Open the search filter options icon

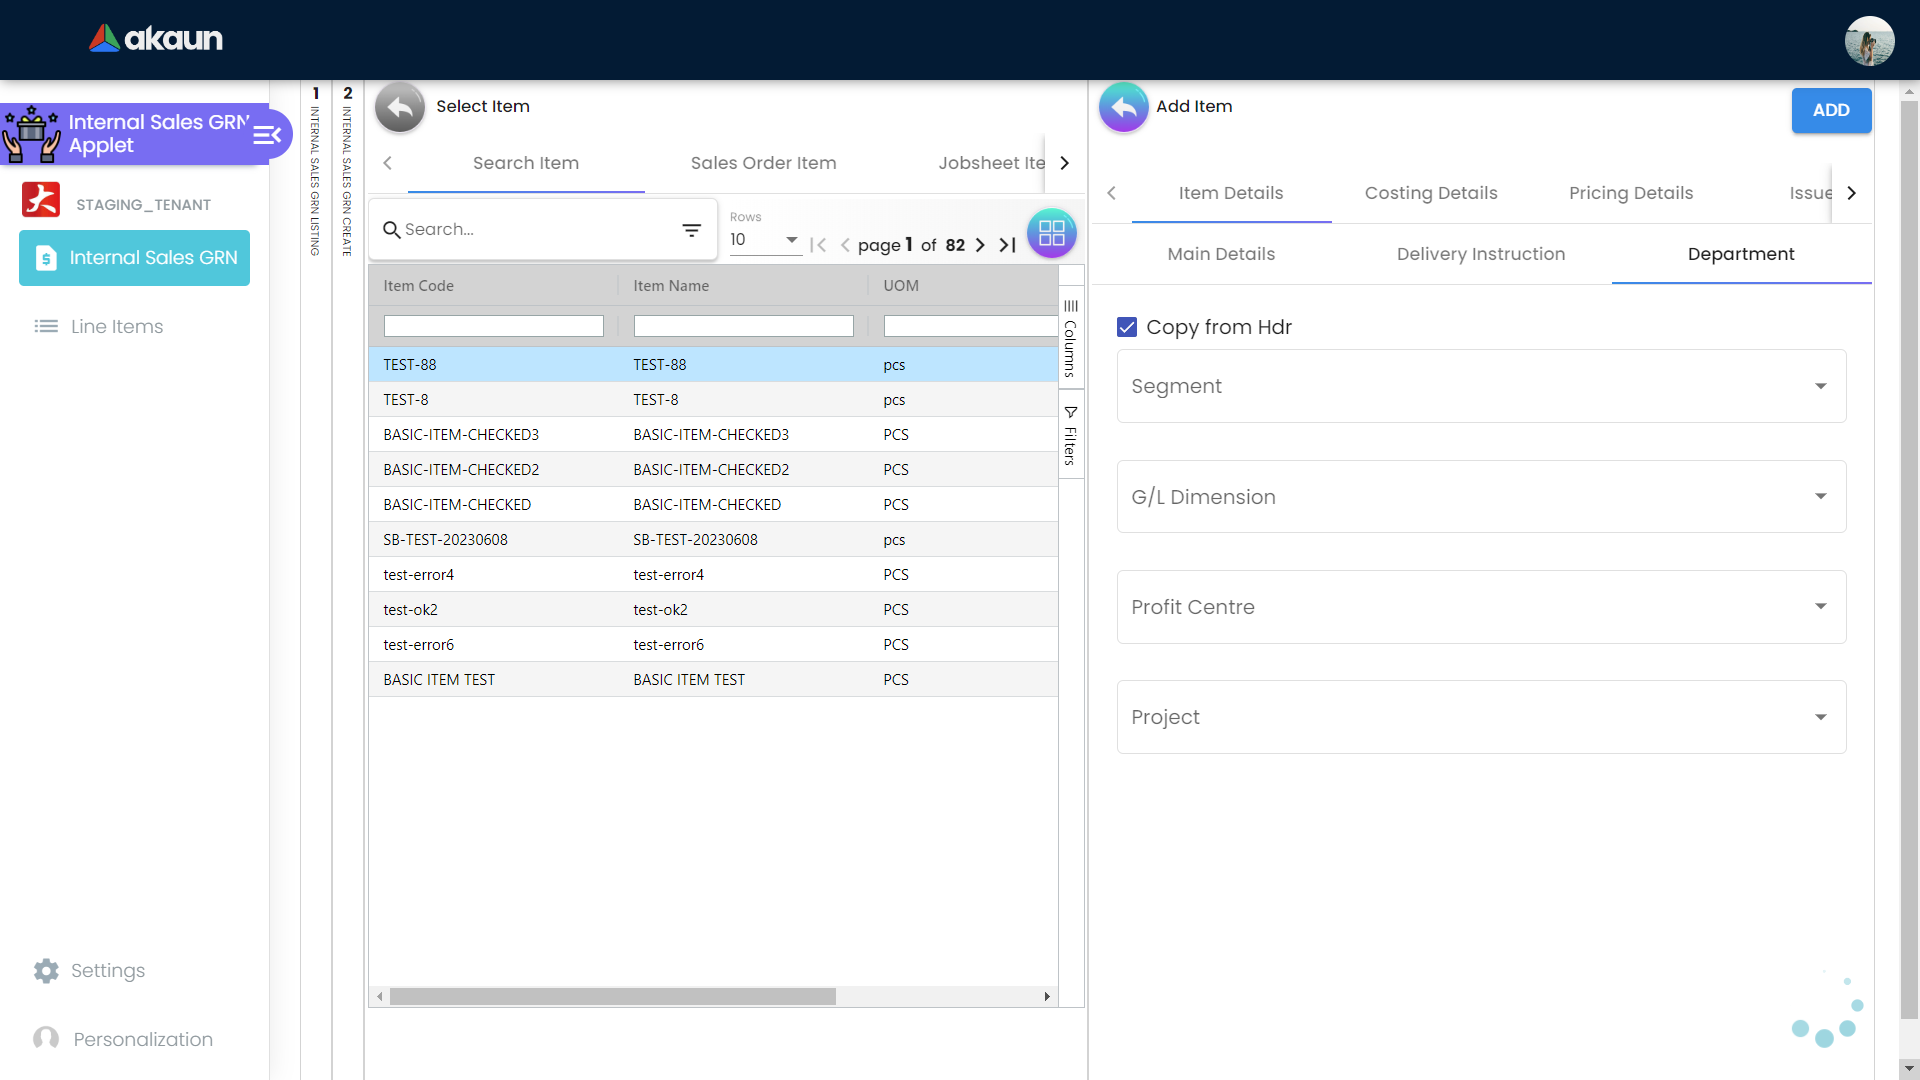coord(691,230)
